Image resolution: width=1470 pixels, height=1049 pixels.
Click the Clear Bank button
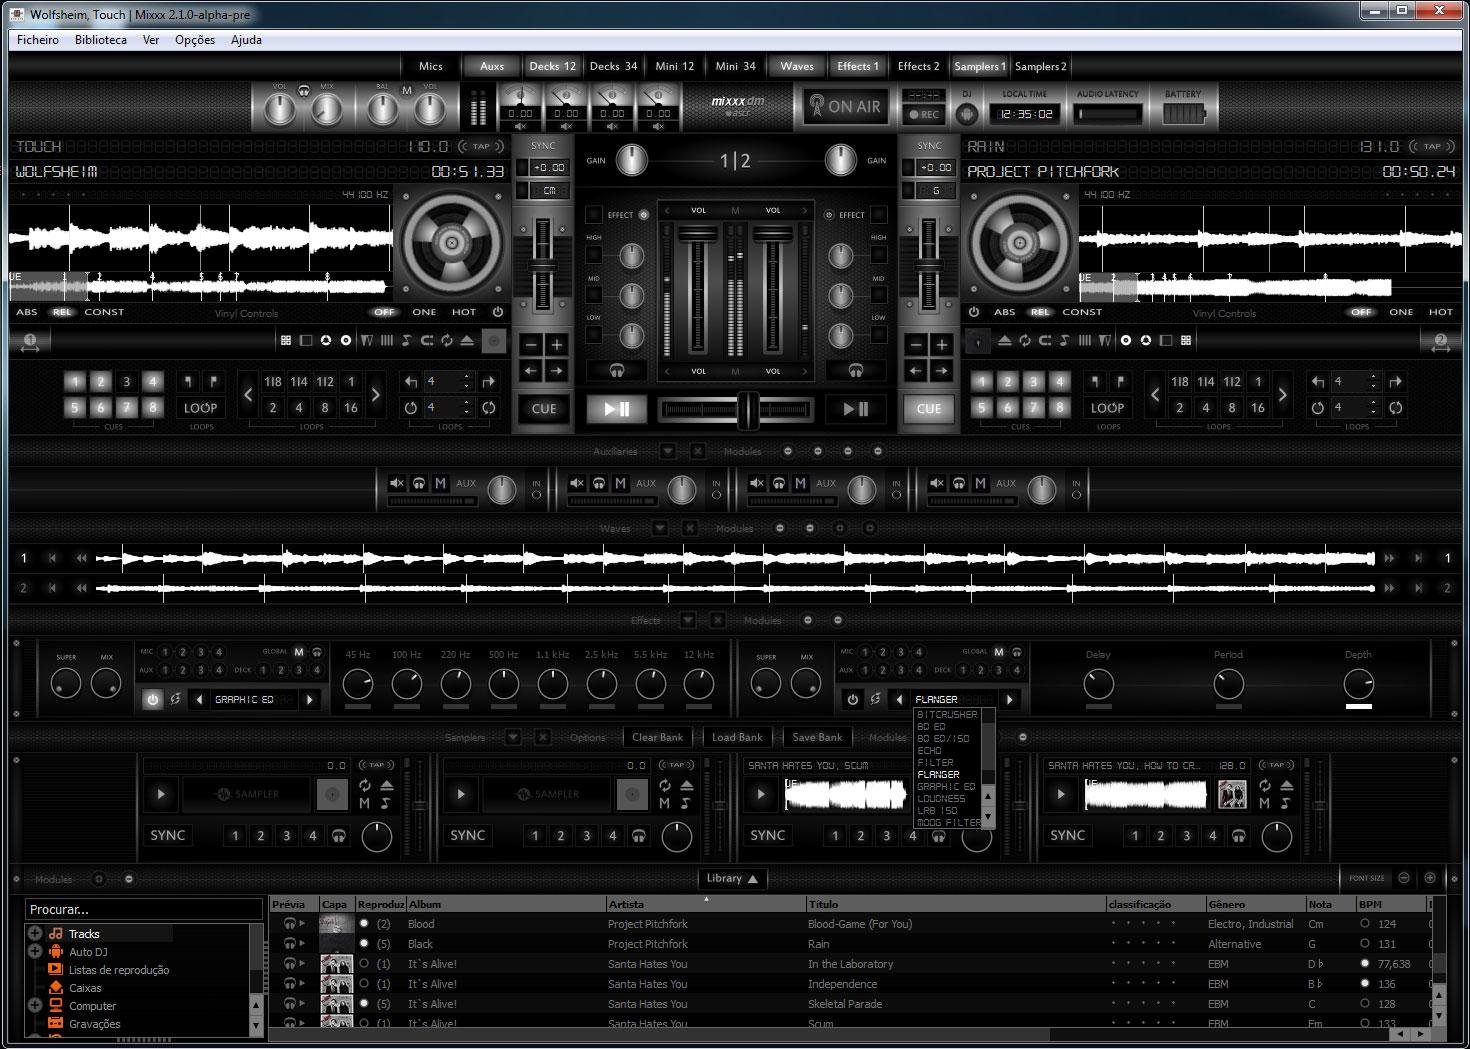click(657, 737)
